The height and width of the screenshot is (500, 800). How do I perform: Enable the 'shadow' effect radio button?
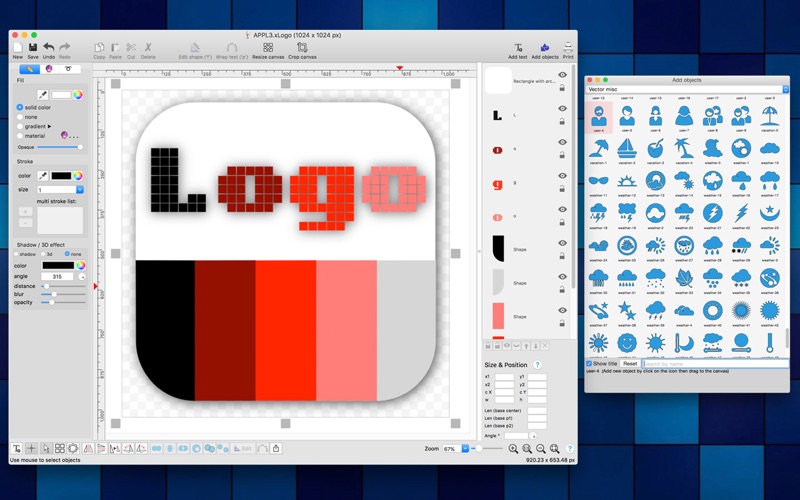point(18,254)
